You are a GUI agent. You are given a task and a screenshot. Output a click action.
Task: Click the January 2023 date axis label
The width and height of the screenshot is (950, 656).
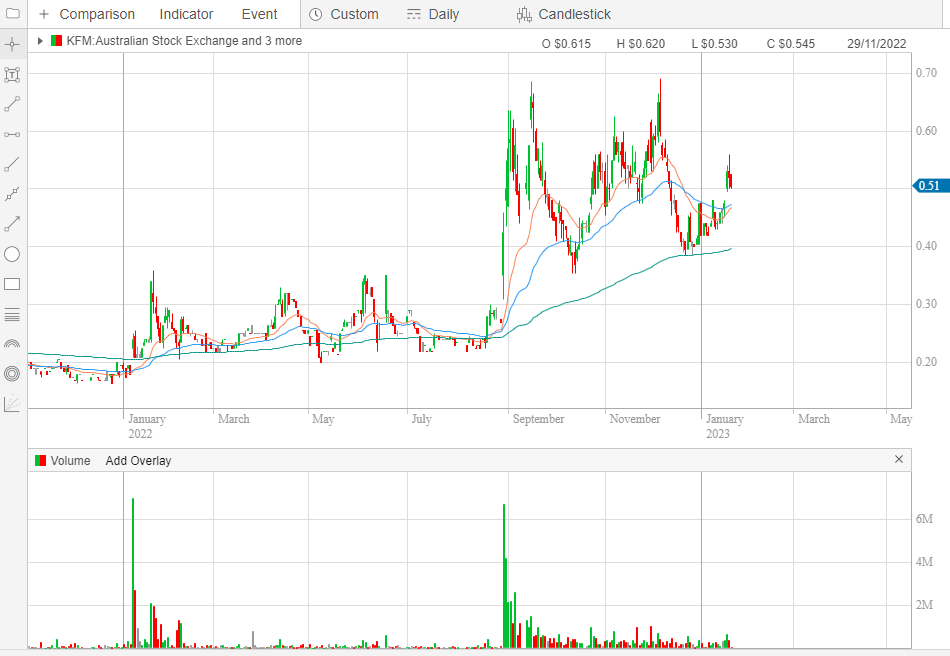[725, 426]
